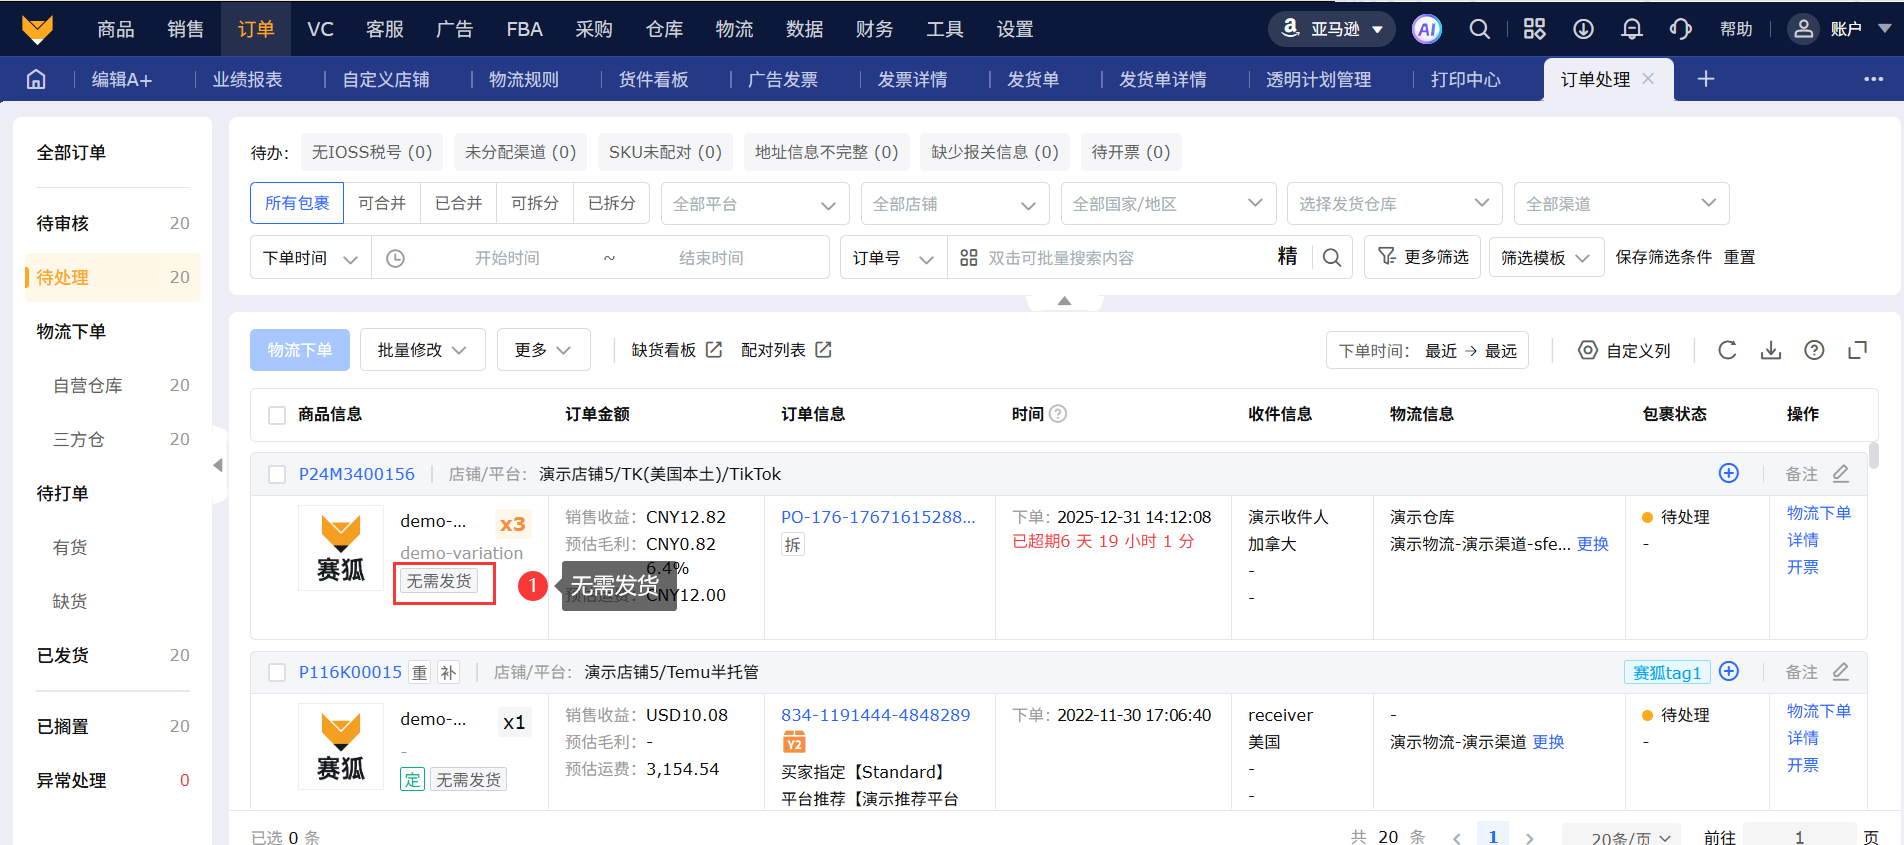The image size is (1904, 845).
Task: Open the 仓库 top menu
Action: pyautogui.click(x=664, y=29)
